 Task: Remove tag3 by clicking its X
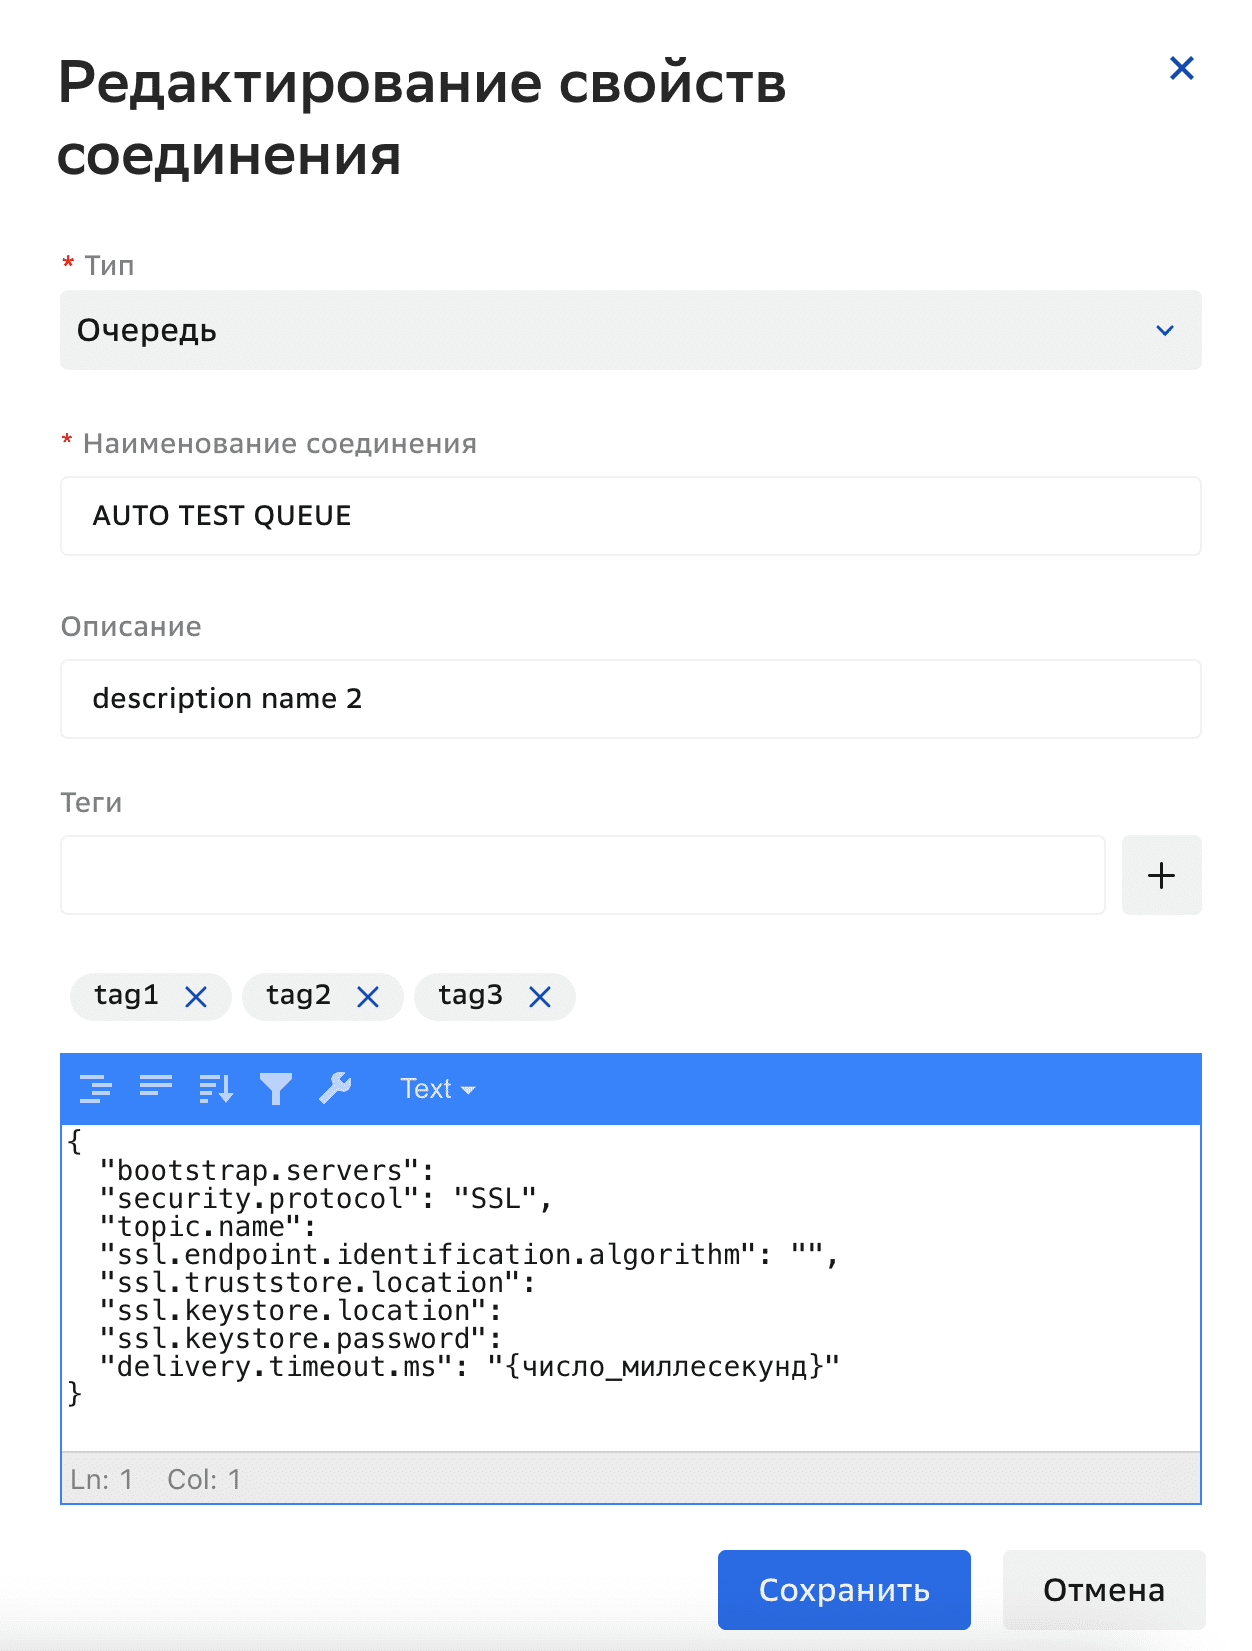pyautogui.click(x=540, y=996)
